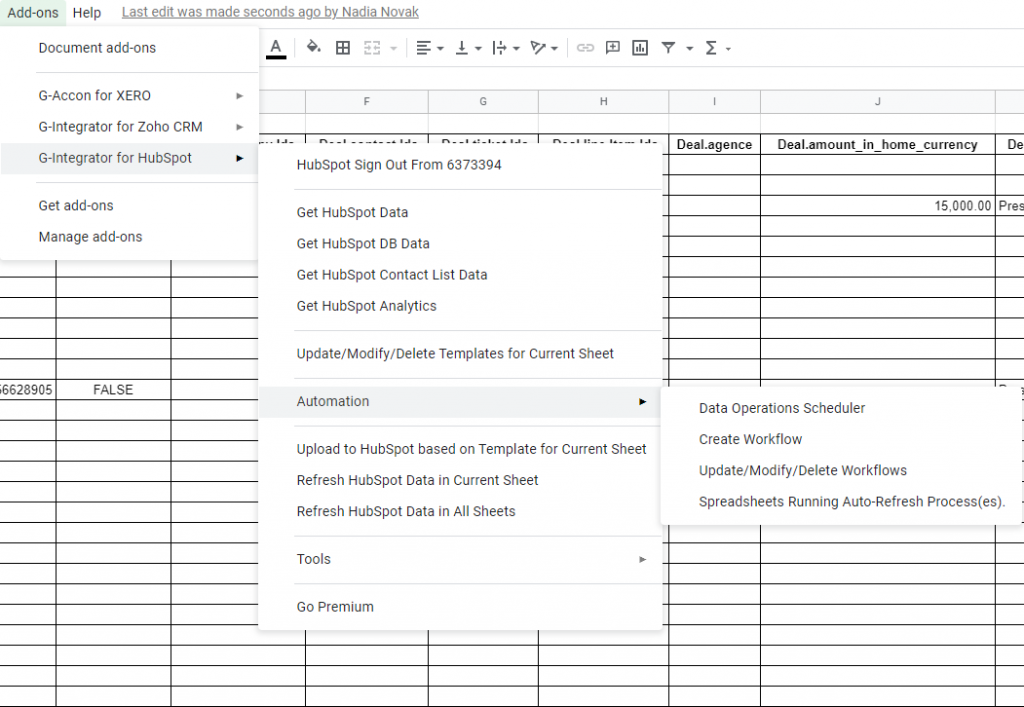Click Upload to HubSpot based on Template
The height and width of the screenshot is (707, 1024).
[x=460, y=449]
